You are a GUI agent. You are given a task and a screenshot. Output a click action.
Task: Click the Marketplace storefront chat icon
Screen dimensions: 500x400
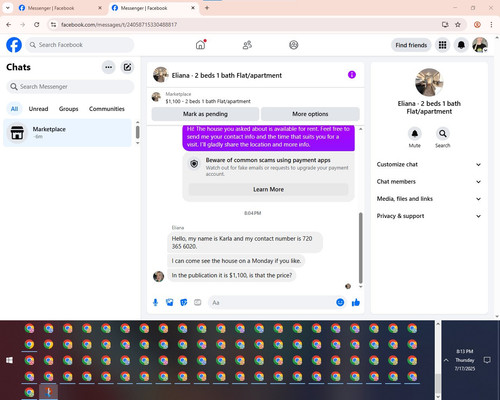point(17,132)
